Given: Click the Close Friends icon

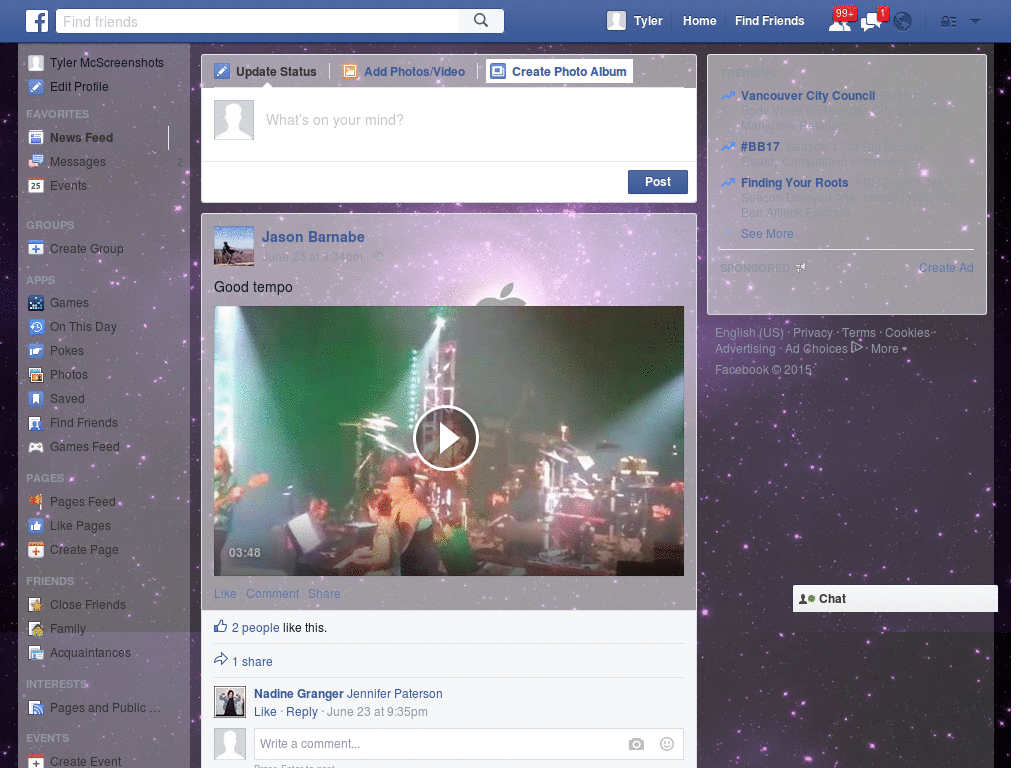Looking at the screenshot, I should [x=36, y=605].
